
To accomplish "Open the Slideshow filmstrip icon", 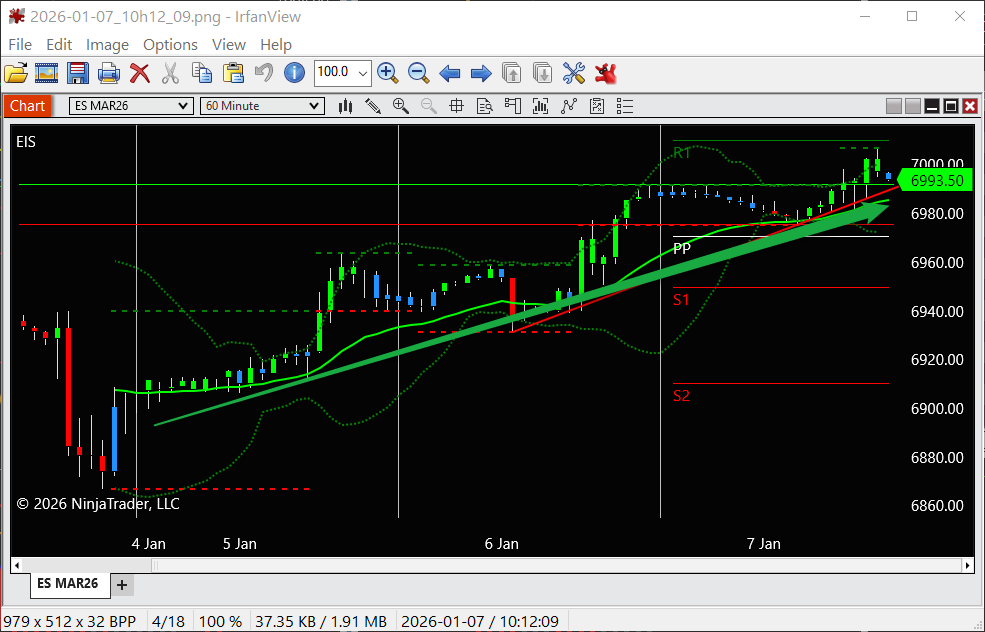I will (46, 74).
